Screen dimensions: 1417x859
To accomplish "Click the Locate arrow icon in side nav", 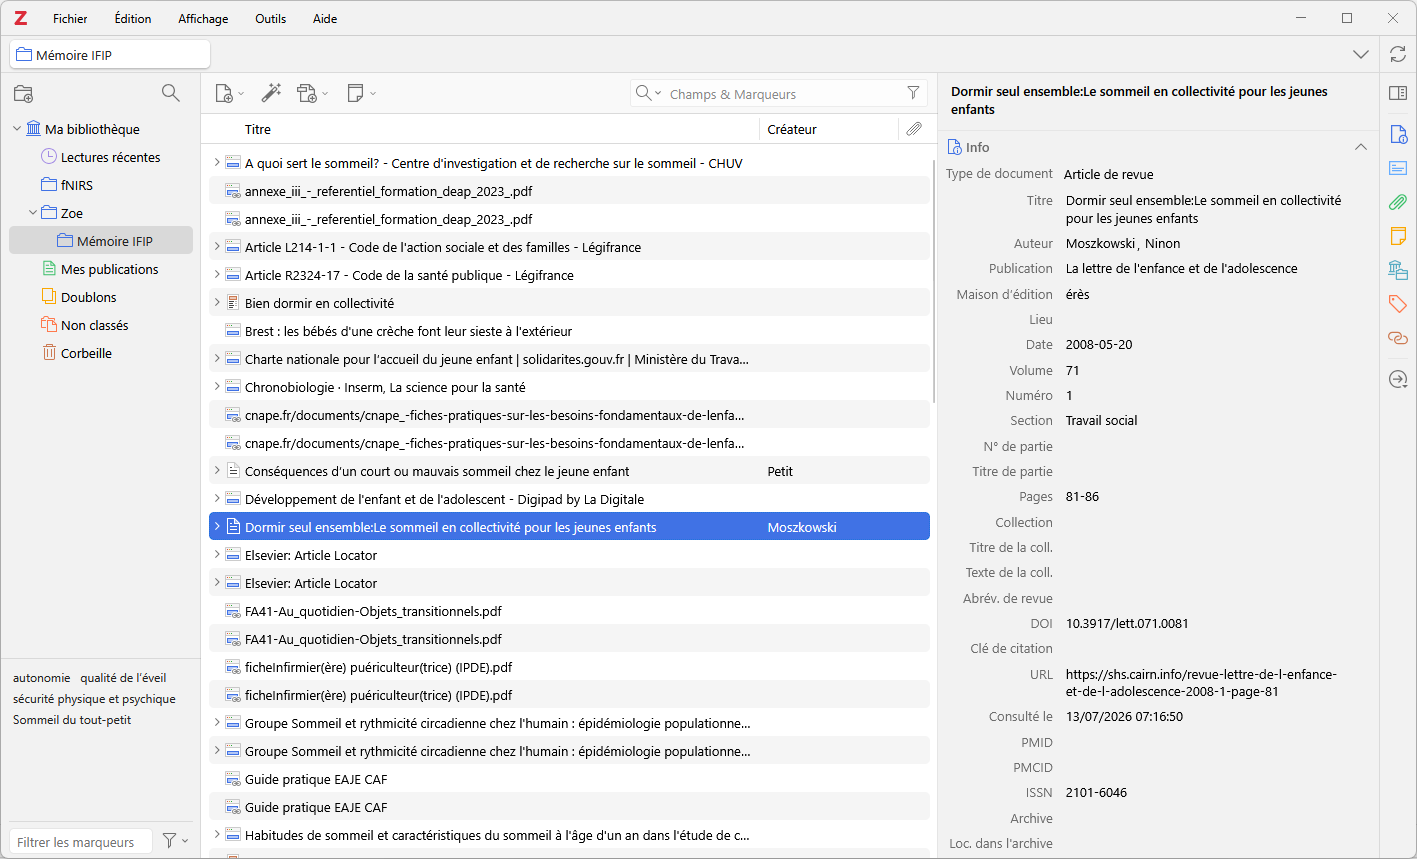I will tap(1398, 379).
